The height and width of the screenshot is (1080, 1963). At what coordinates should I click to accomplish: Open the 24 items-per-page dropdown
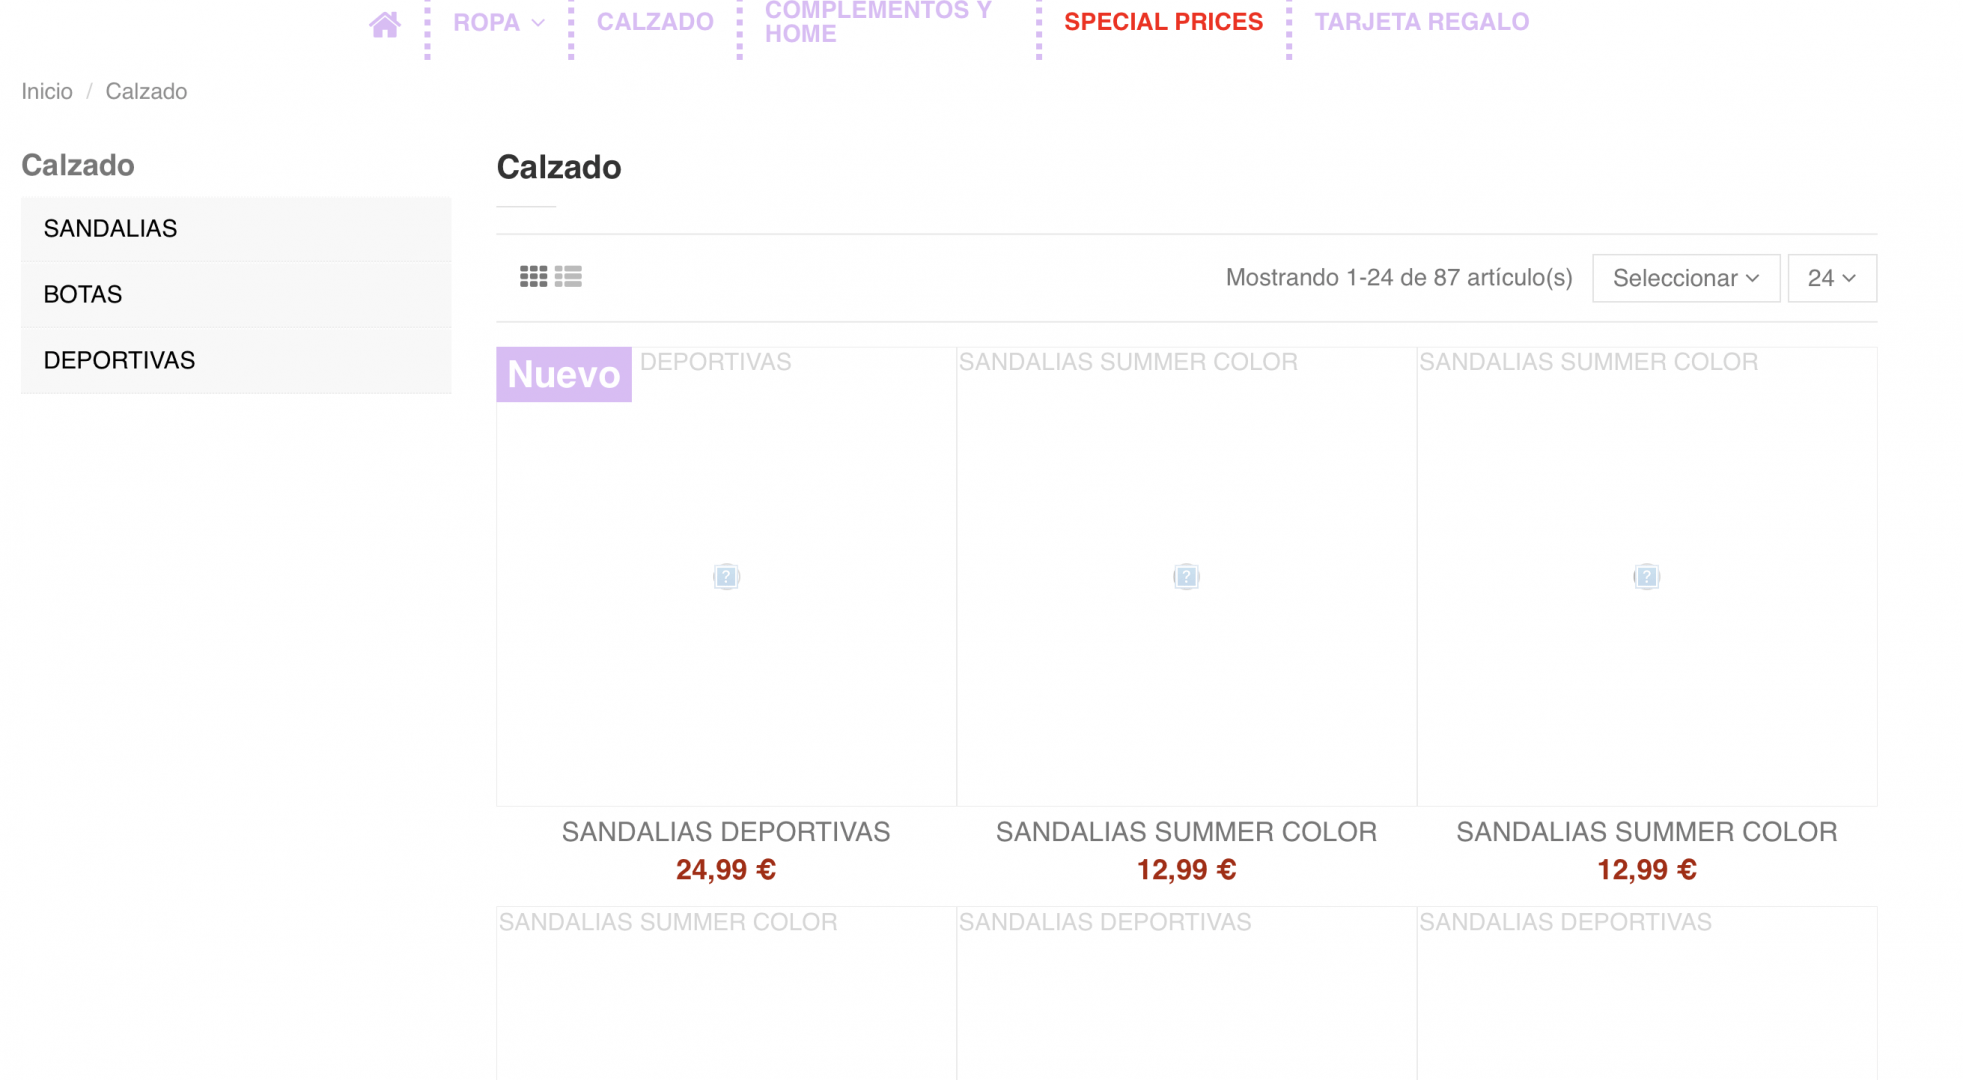(x=1832, y=278)
